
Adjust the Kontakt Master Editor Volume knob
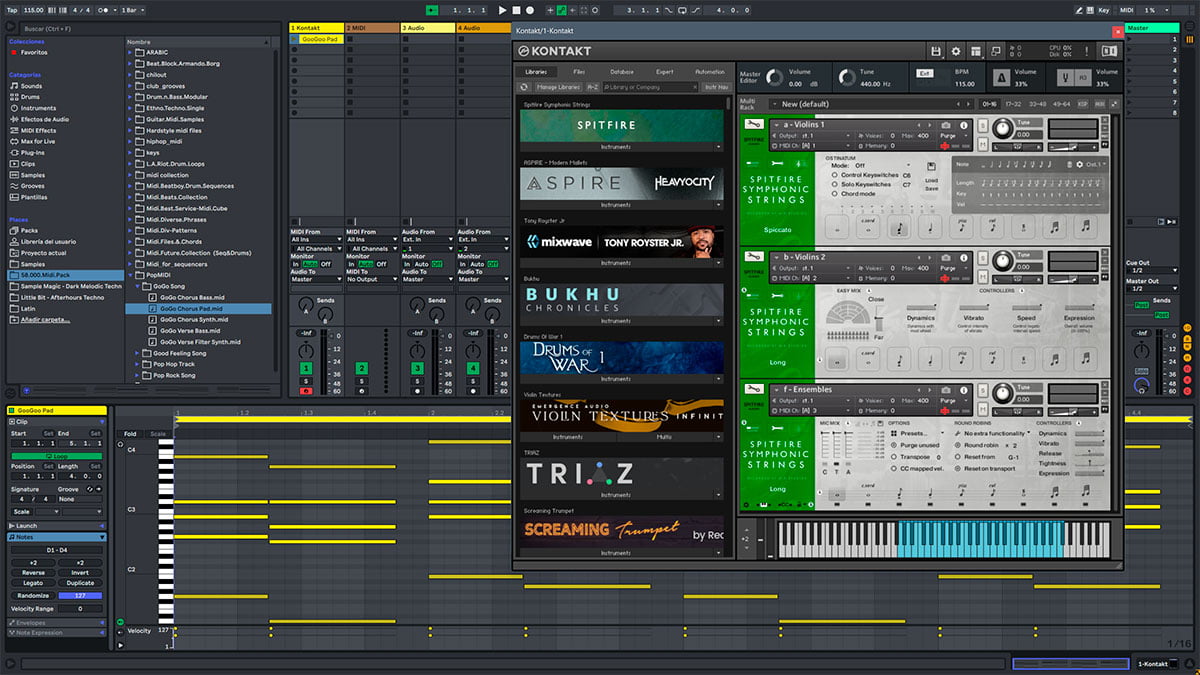pyautogui.click(x=776, y=77)
